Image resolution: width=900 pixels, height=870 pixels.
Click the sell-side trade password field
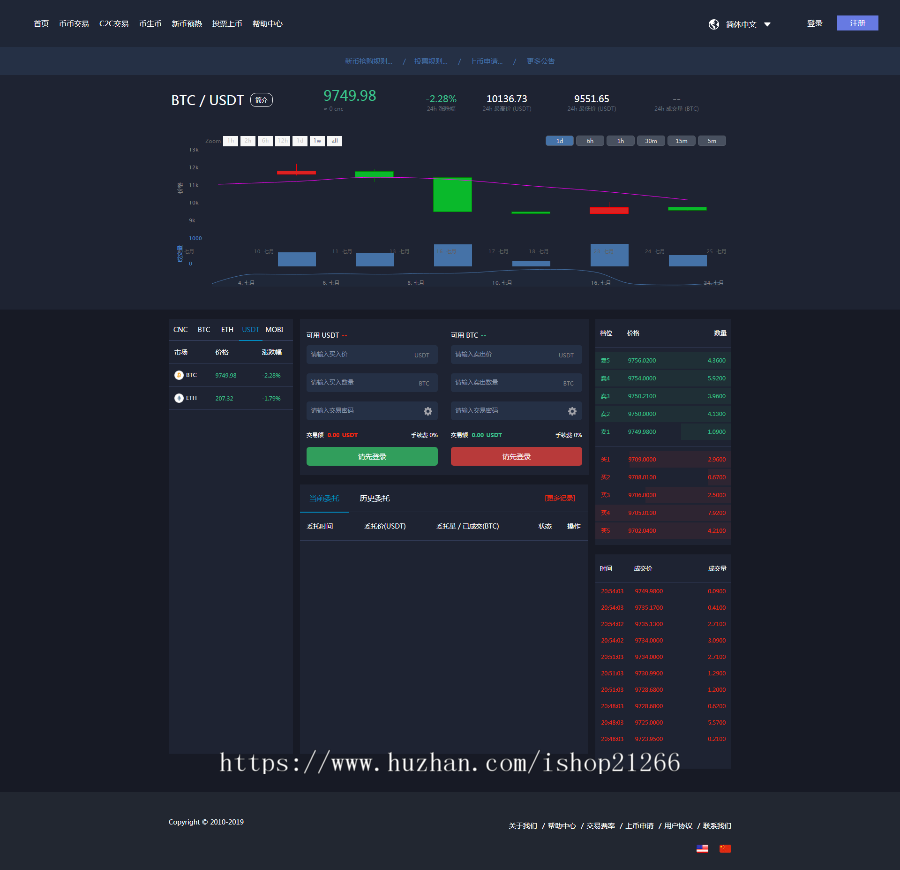tap(516, 411)
